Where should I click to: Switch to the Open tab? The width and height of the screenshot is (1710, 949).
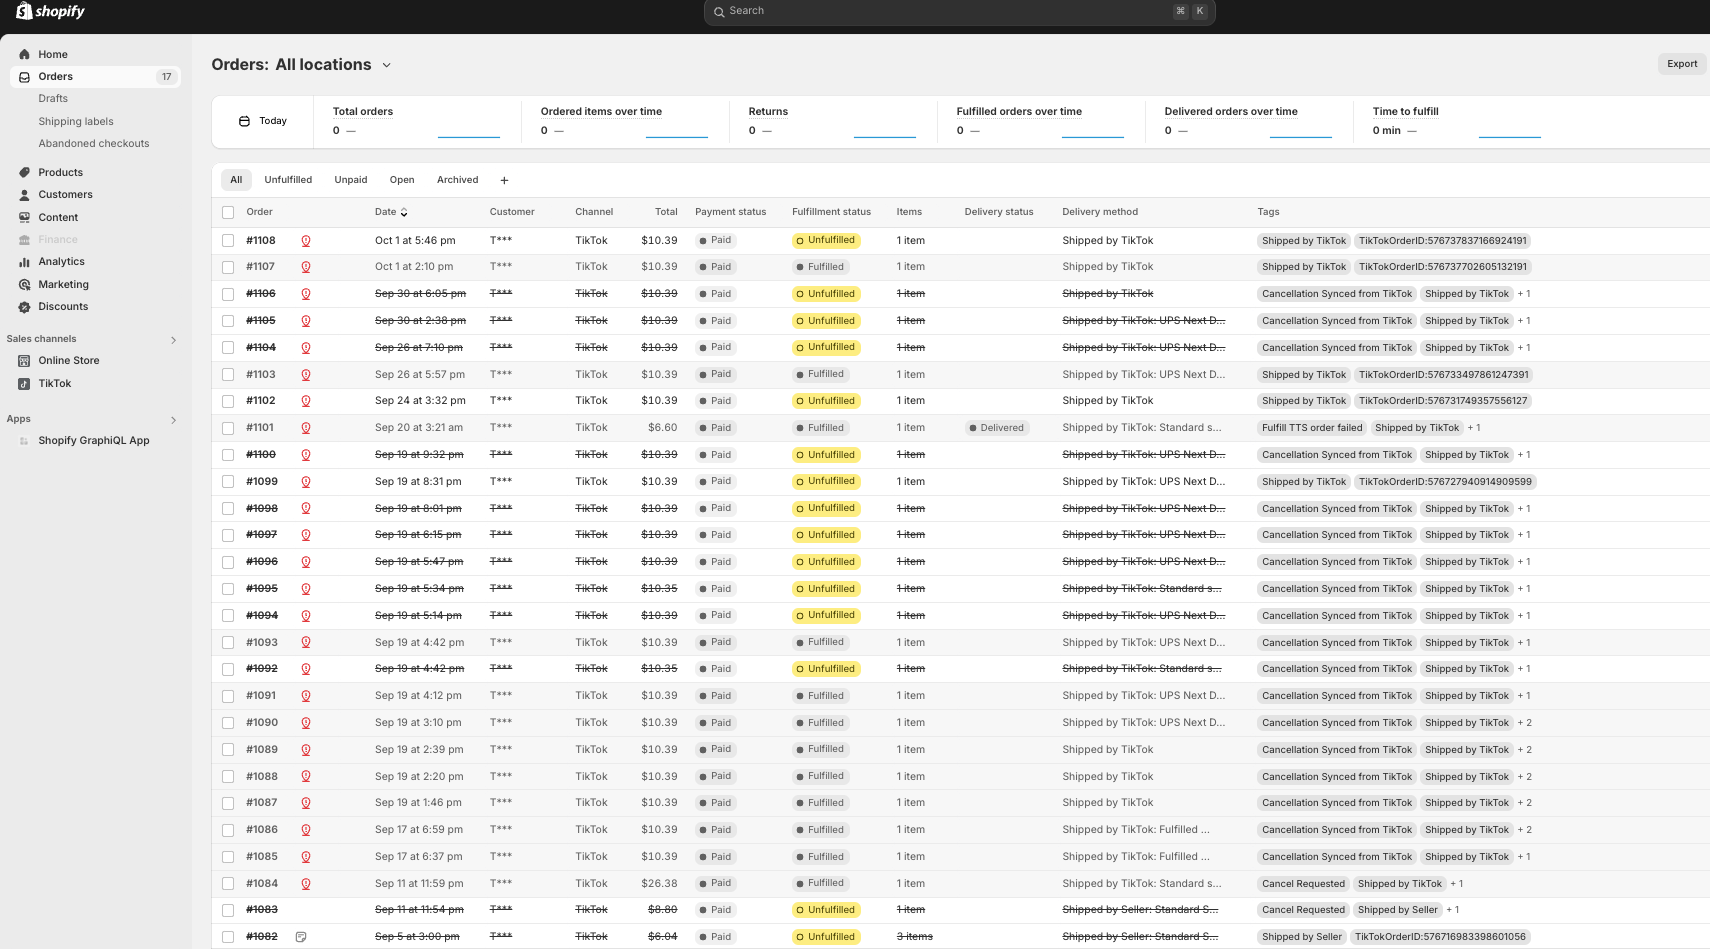click(x=402, y=180)
